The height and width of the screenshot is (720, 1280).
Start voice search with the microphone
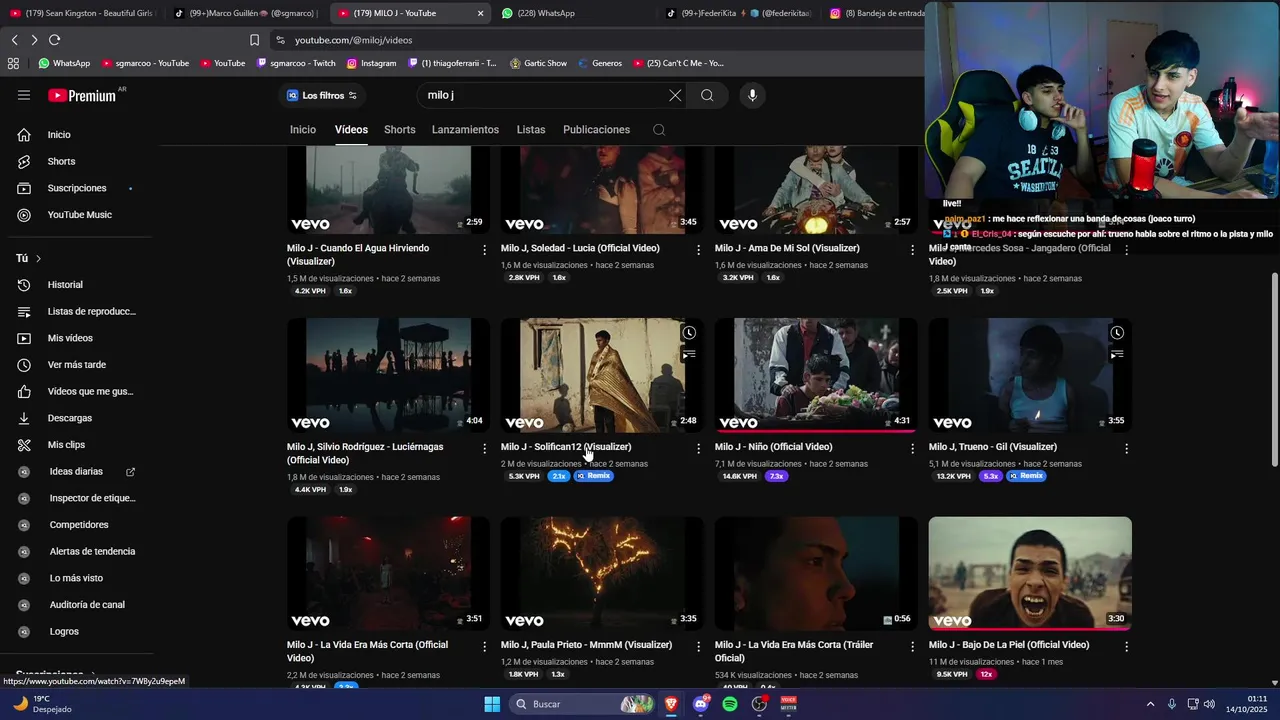(x=752, y=95)
